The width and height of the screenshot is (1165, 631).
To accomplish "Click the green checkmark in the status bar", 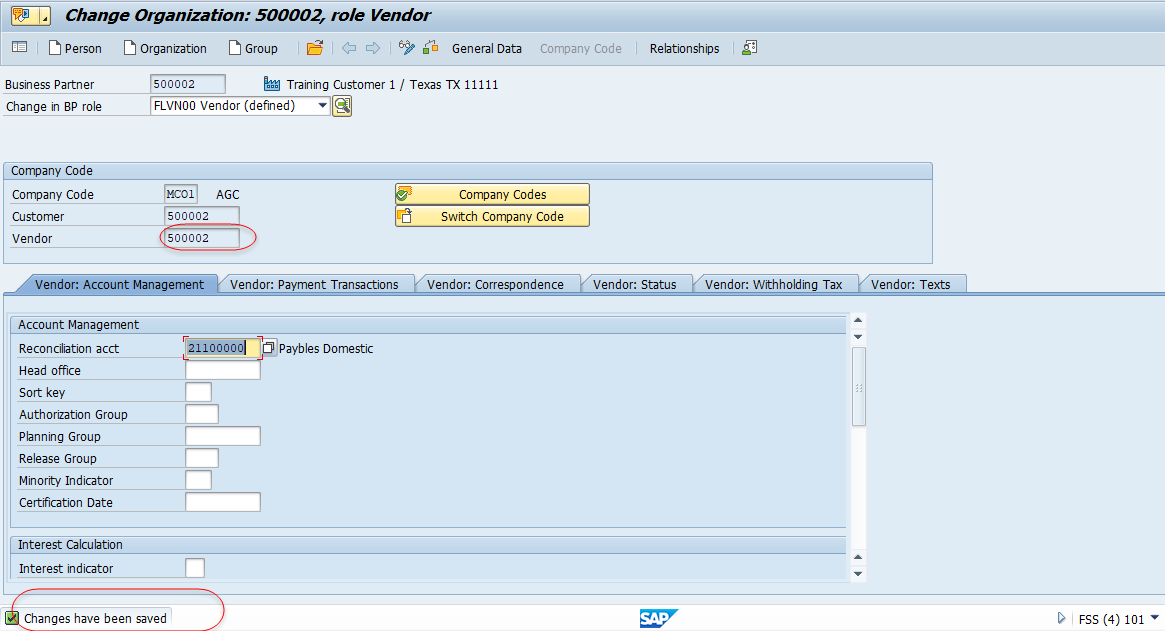I will point(12,618).
